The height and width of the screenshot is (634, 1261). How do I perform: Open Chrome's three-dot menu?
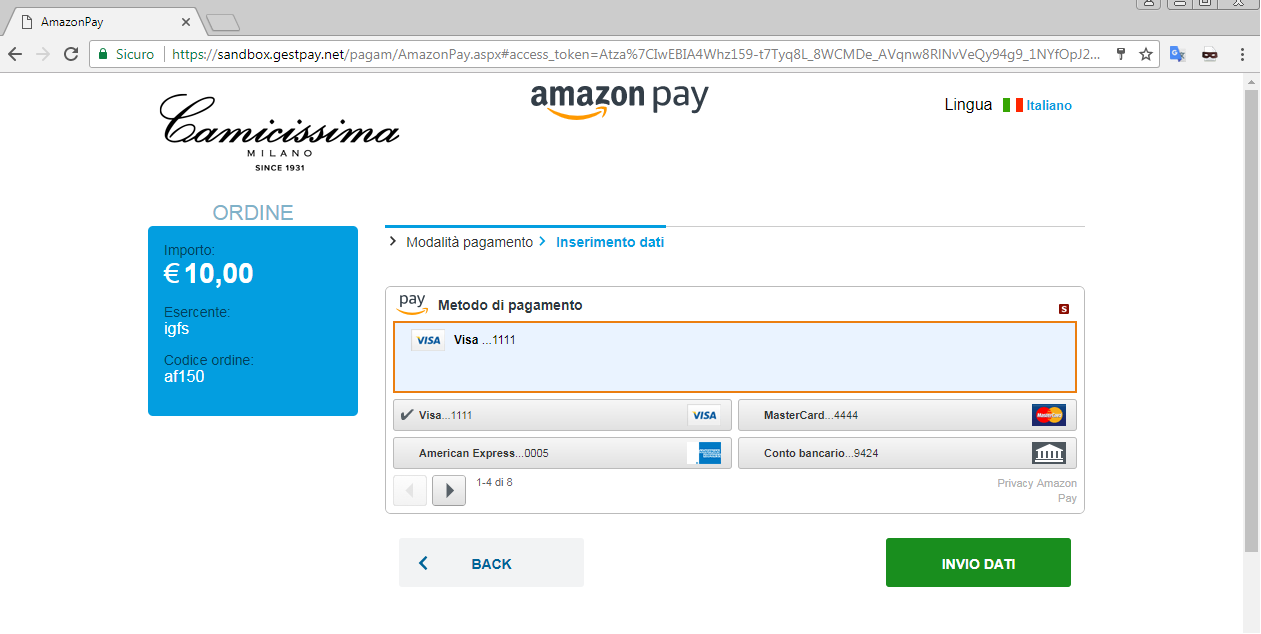1241,54
